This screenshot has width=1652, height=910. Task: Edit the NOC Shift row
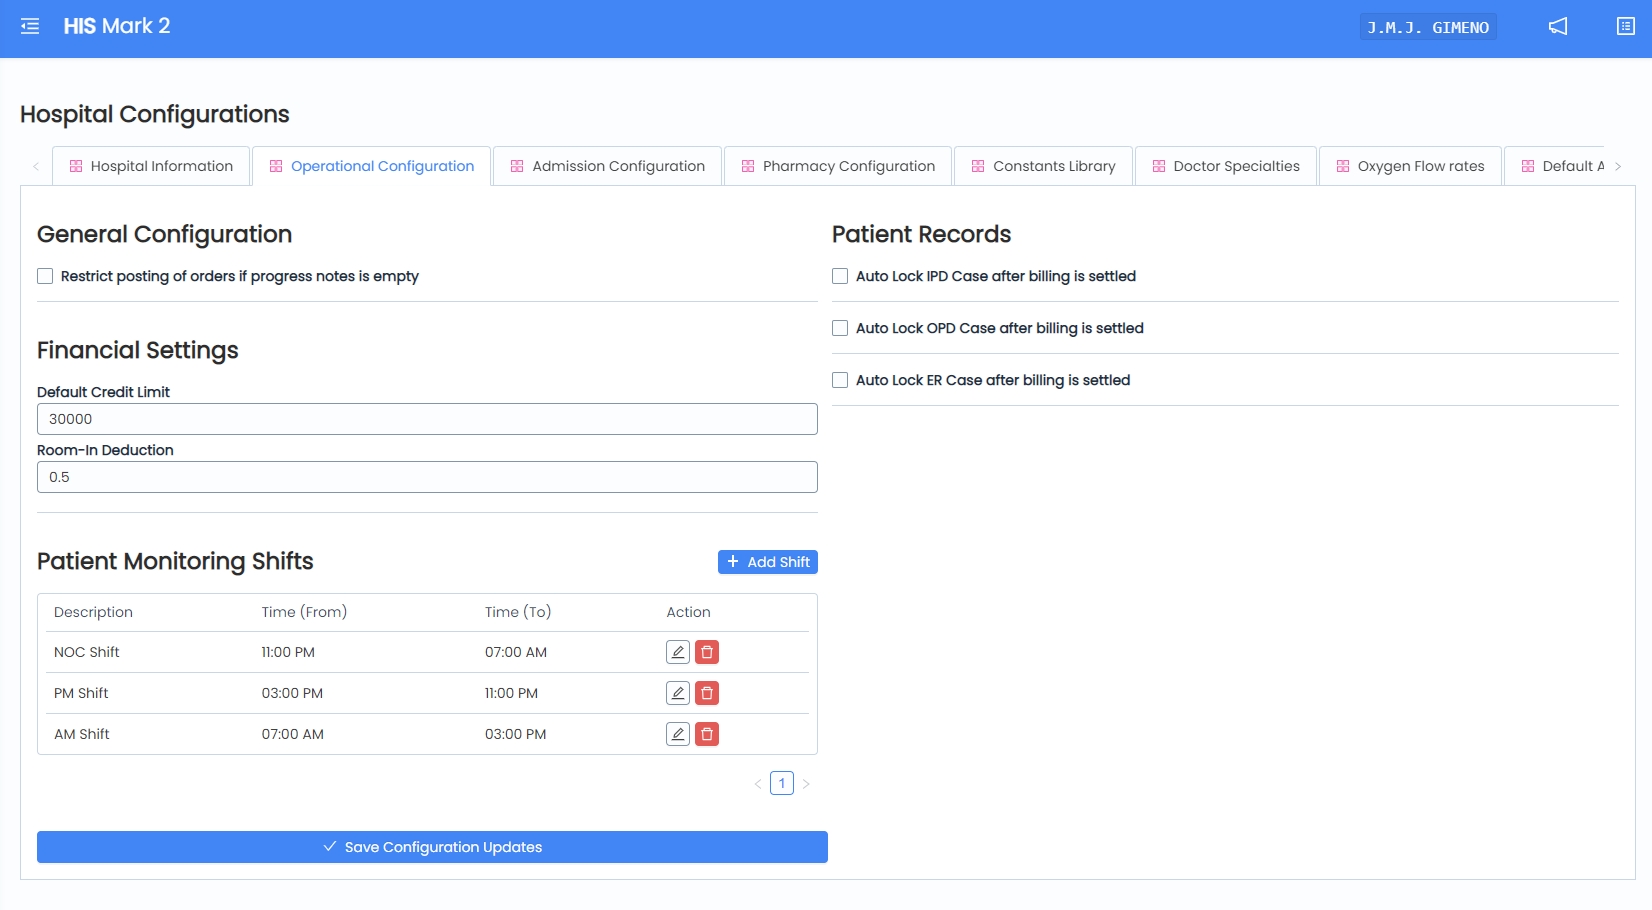click(x=678, y=652)
